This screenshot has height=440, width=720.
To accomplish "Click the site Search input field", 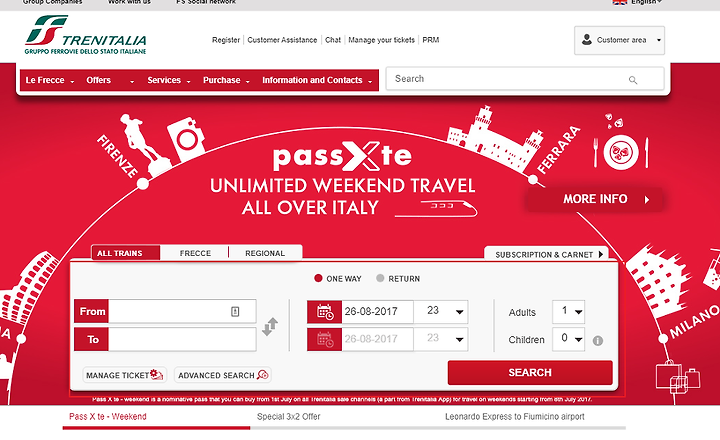I will pyautogui.click(x=525, y=79).
